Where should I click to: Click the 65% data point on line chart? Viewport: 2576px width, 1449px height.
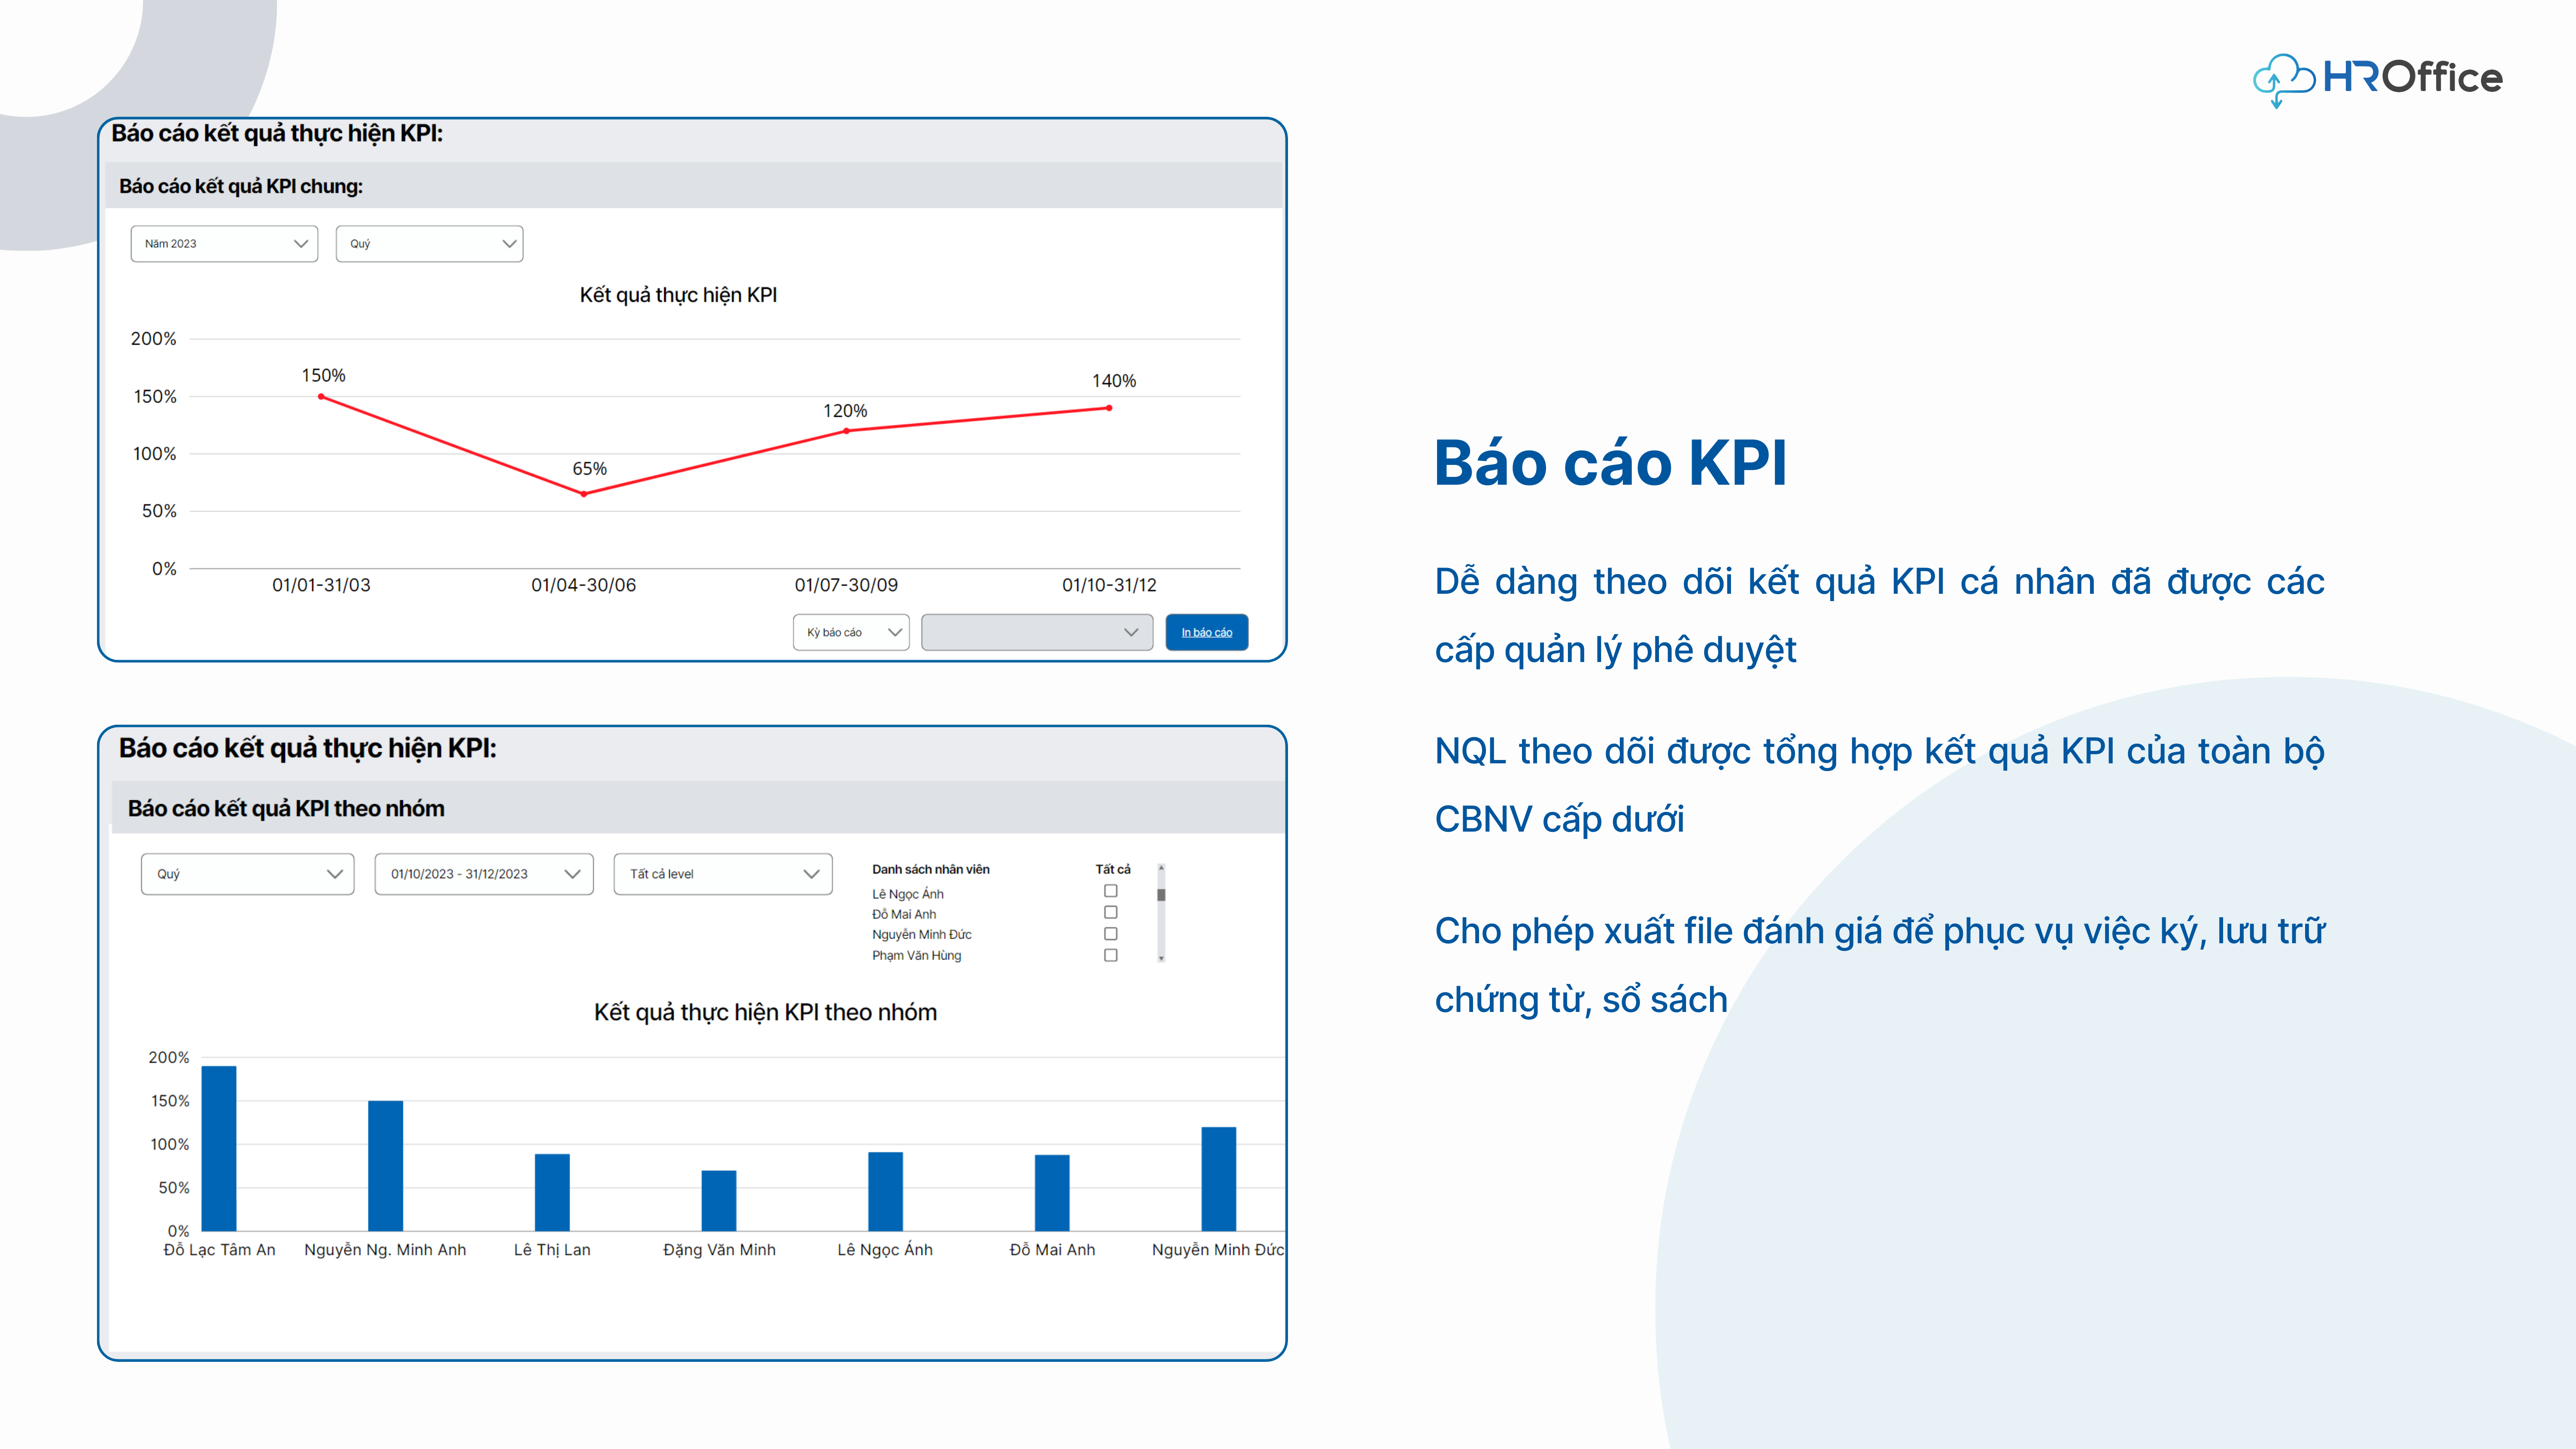(x=584, y=494)
